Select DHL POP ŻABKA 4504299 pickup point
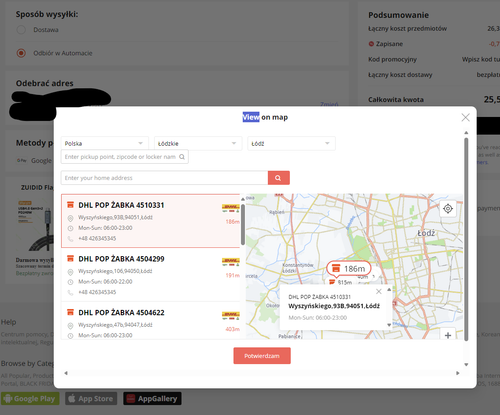Screen dimensions: 500x415 pos(151,275)
